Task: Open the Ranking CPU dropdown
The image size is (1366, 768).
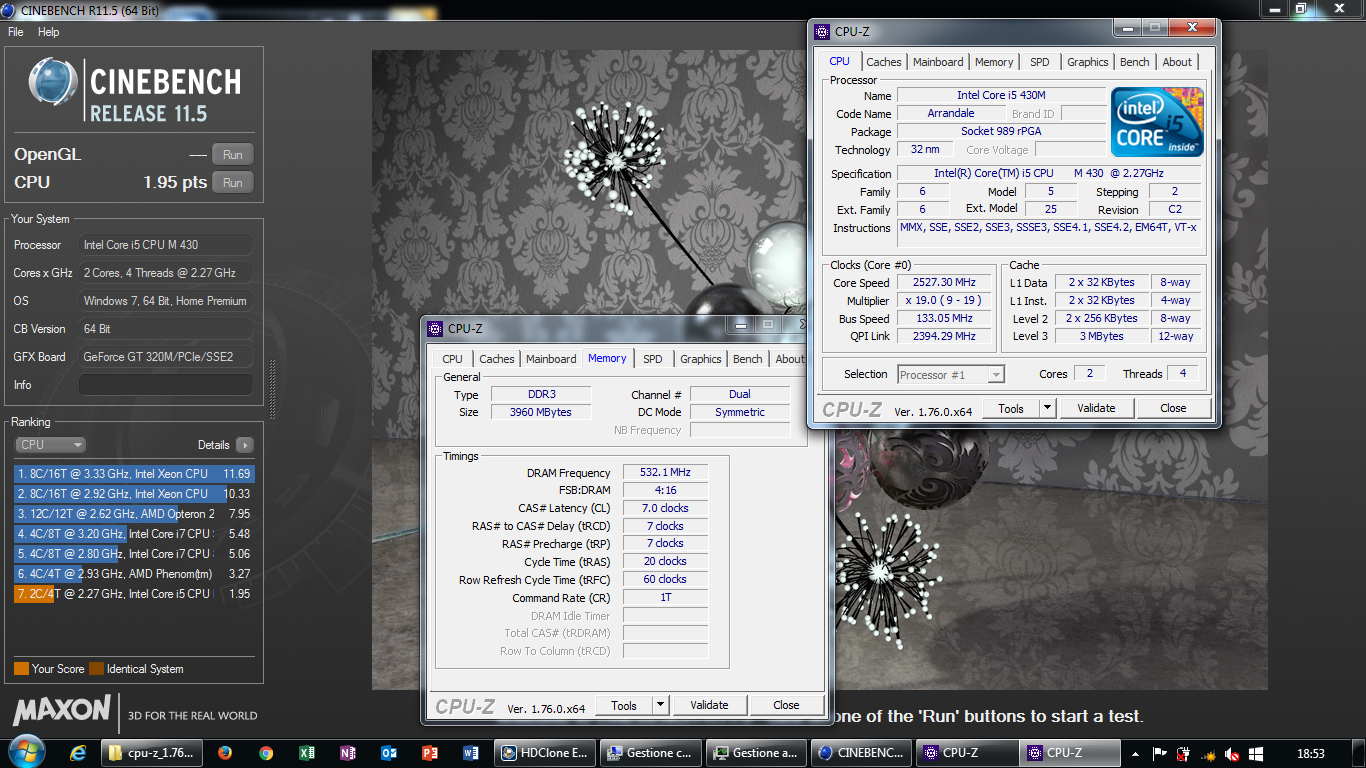Action: tap(50, 445)
